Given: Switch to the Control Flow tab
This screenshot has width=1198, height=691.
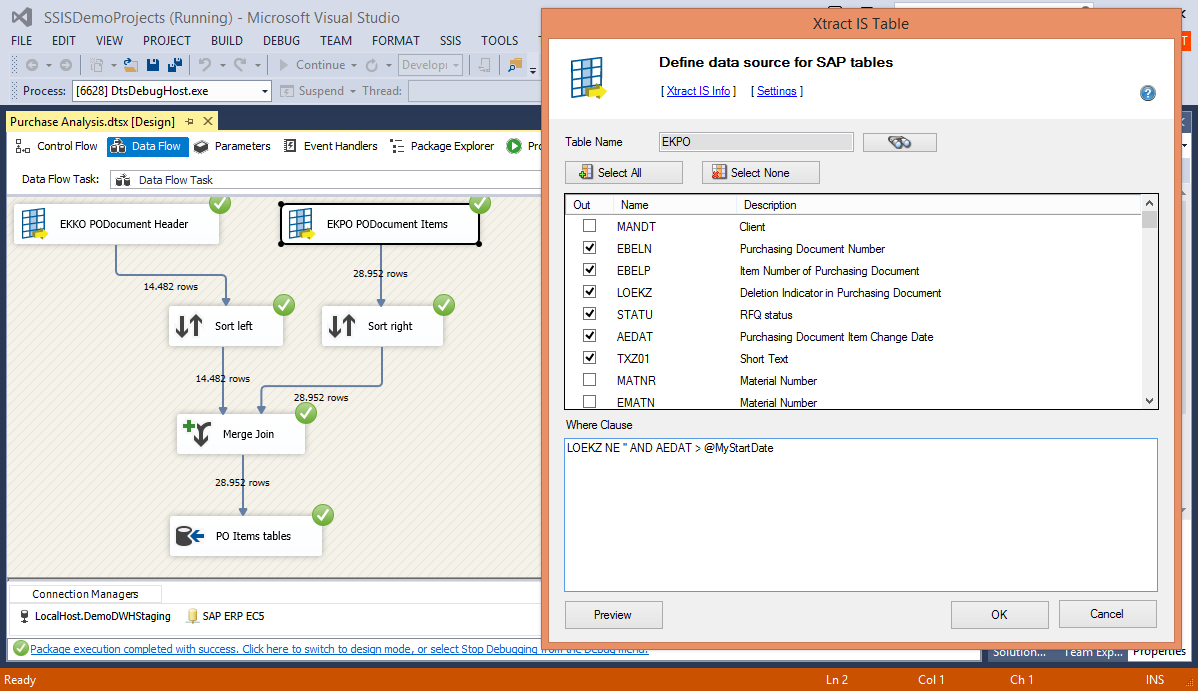Looking at the screenshot, I should pyautogui.click(x=58, y=146).
